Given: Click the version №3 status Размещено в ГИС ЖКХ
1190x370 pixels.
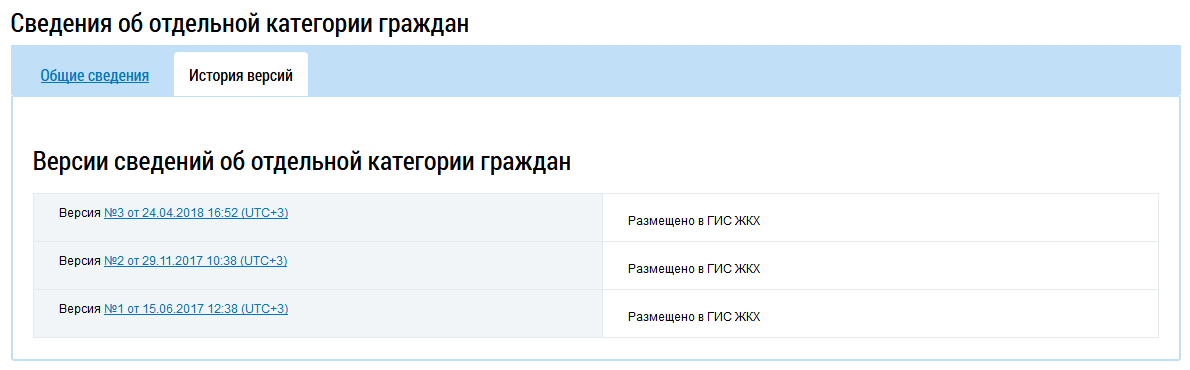Looking at the screenshot, I should tap(694, 221).
